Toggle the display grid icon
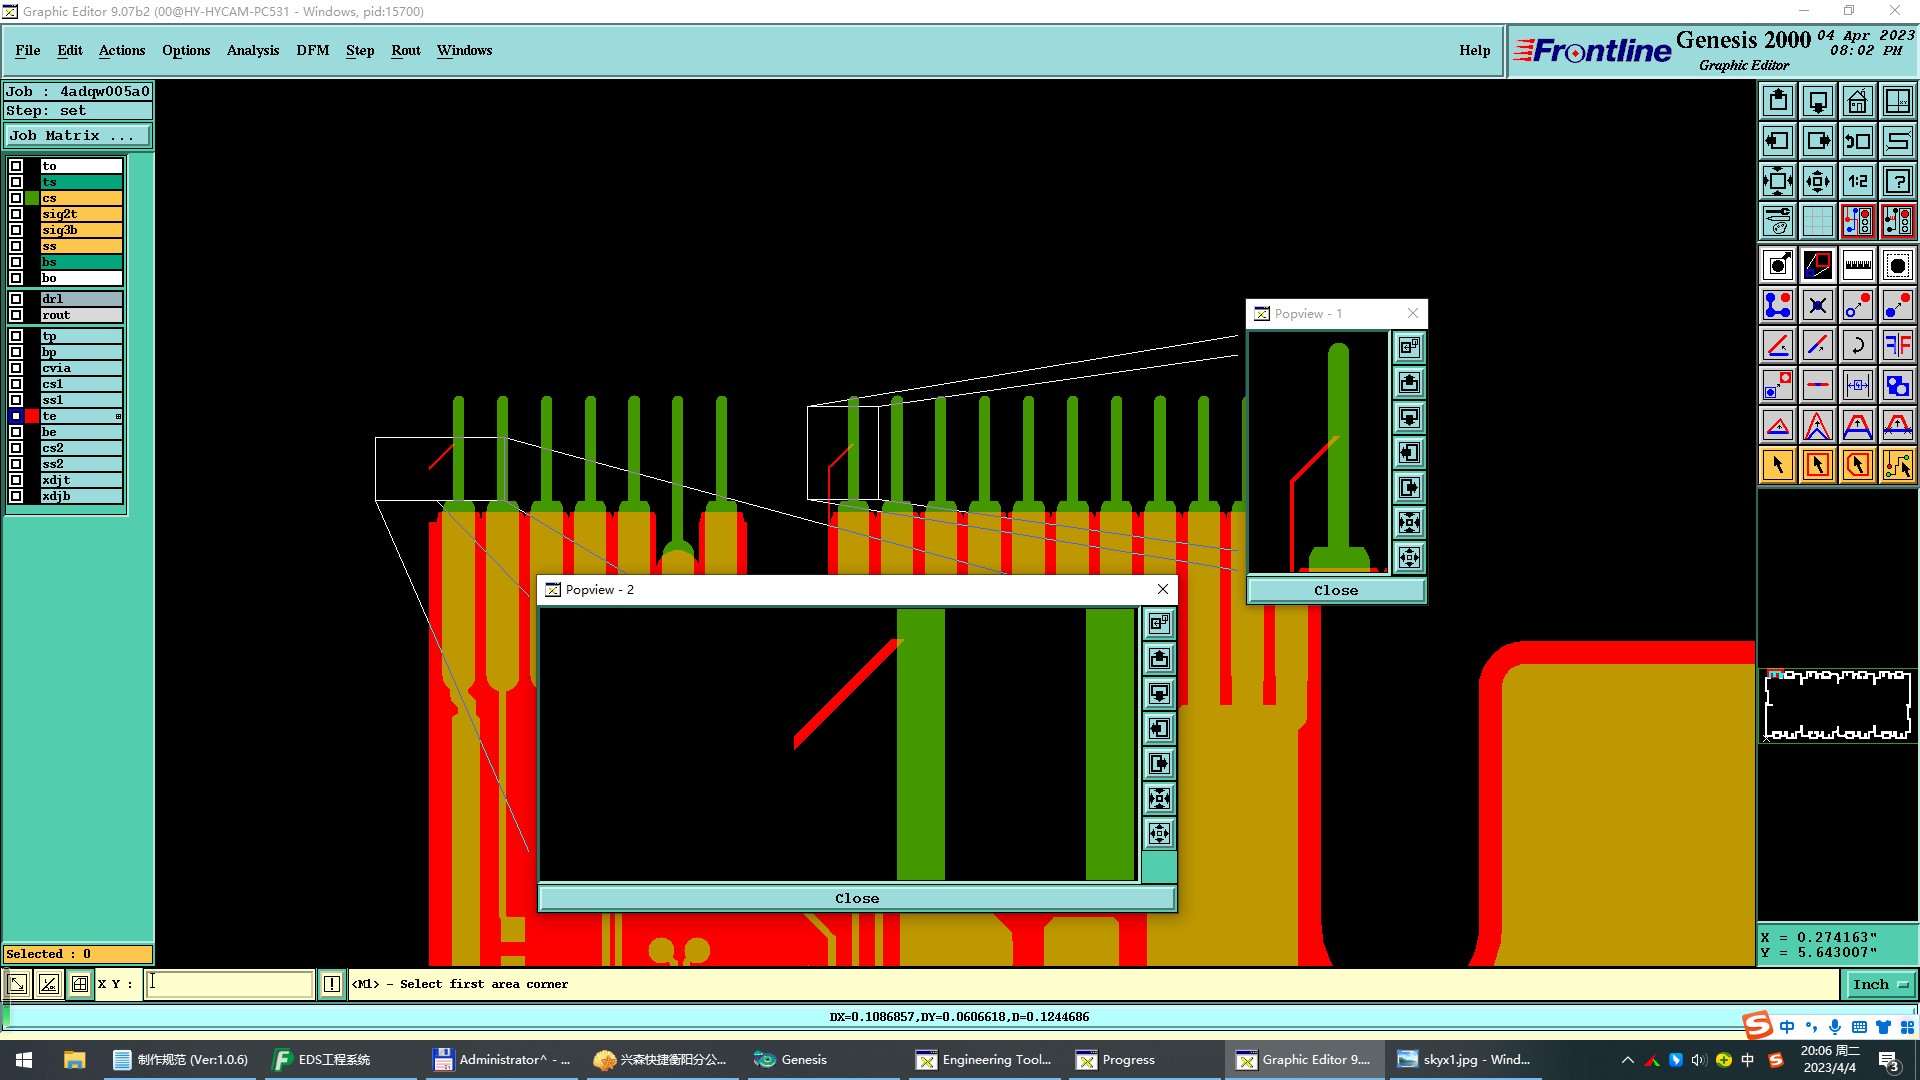The height and width of the screenshot is (1080, 1920). [1817, 221]
